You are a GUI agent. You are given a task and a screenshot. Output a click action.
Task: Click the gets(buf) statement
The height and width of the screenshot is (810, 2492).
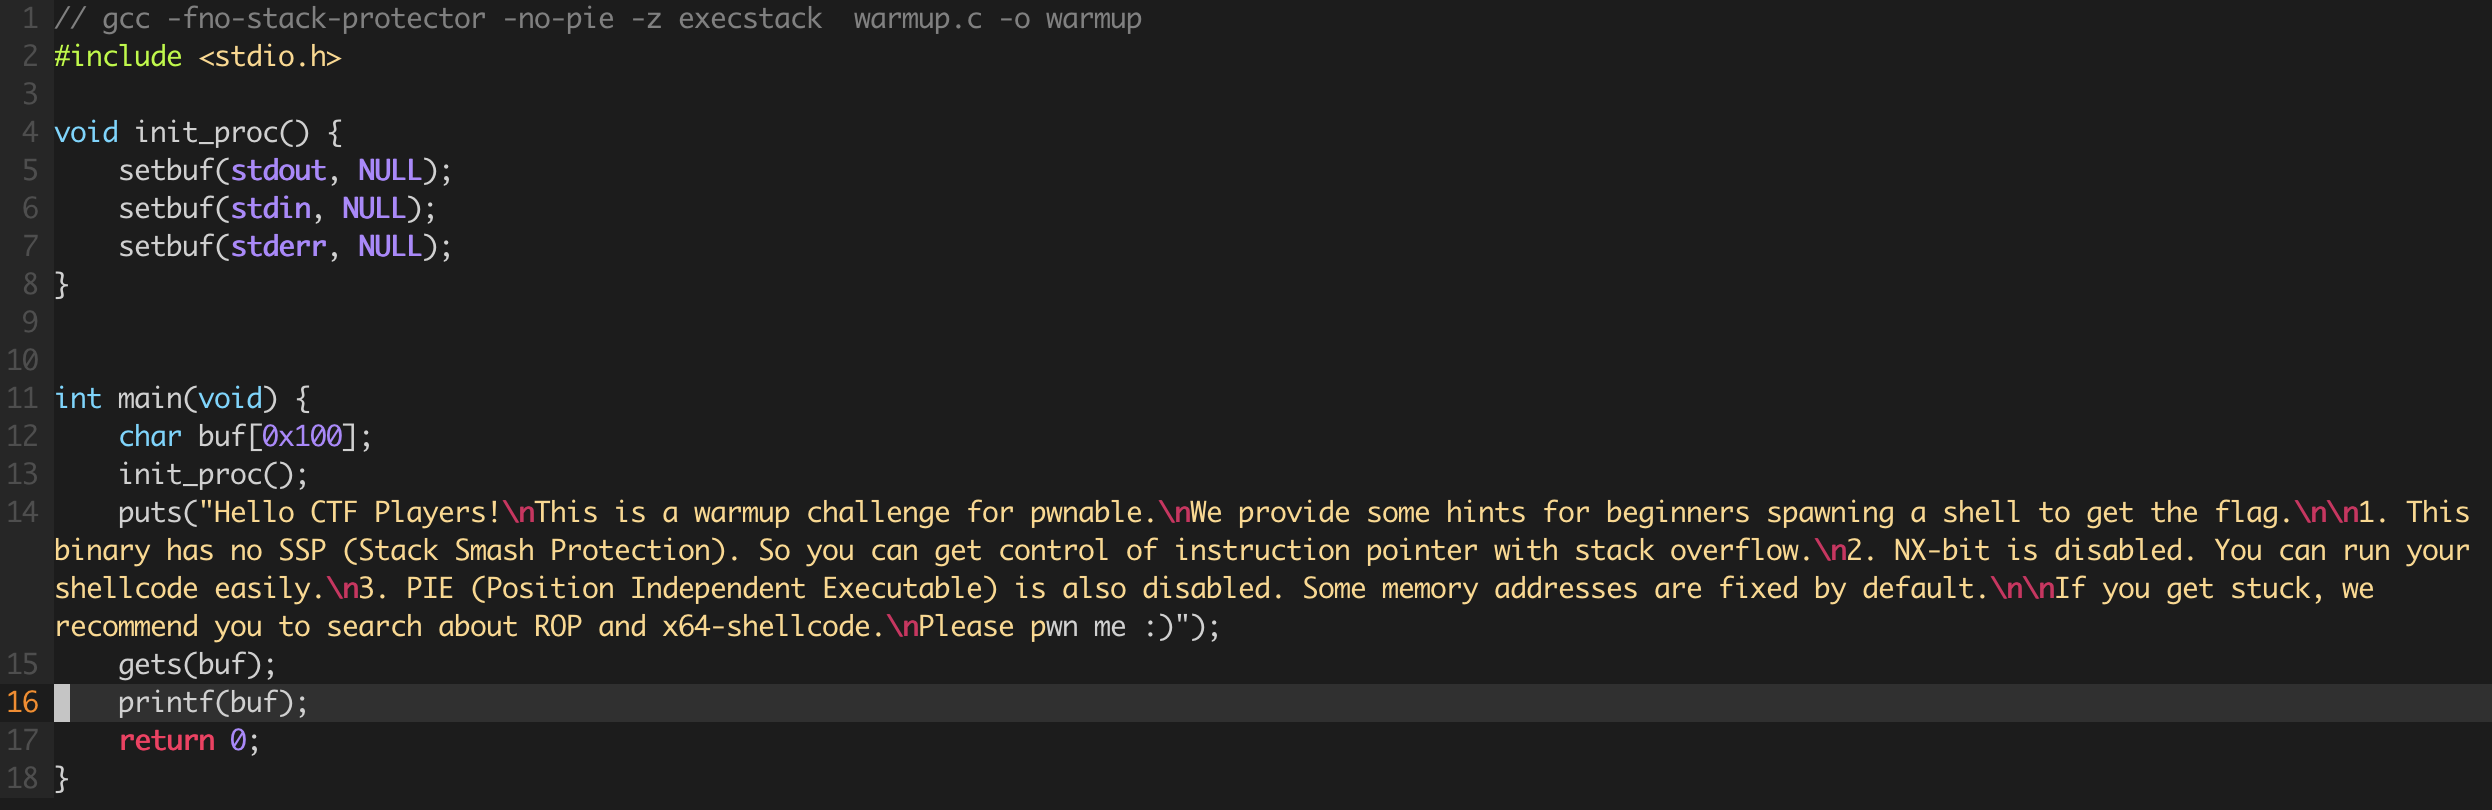click(197, 665)
